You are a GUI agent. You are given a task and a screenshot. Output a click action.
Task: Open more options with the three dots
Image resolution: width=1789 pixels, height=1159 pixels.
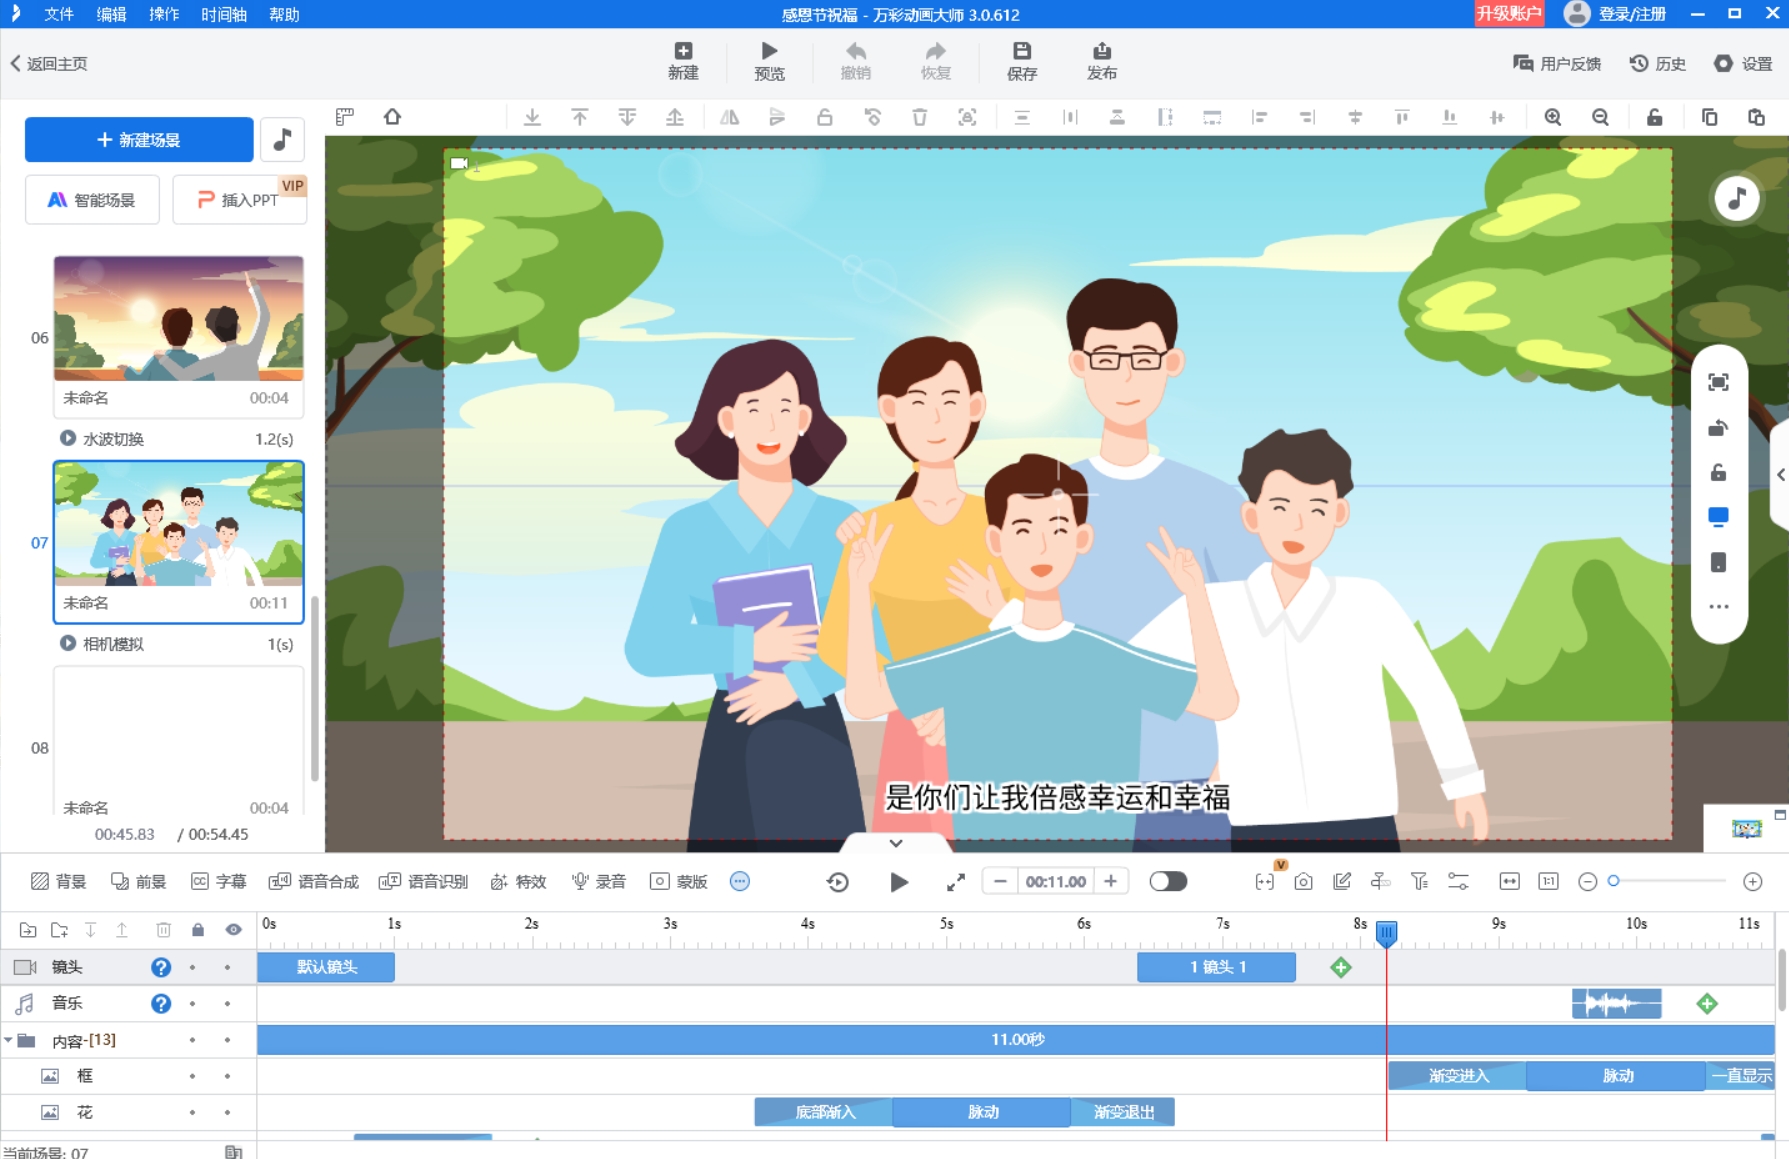[x=1718, y=607]
